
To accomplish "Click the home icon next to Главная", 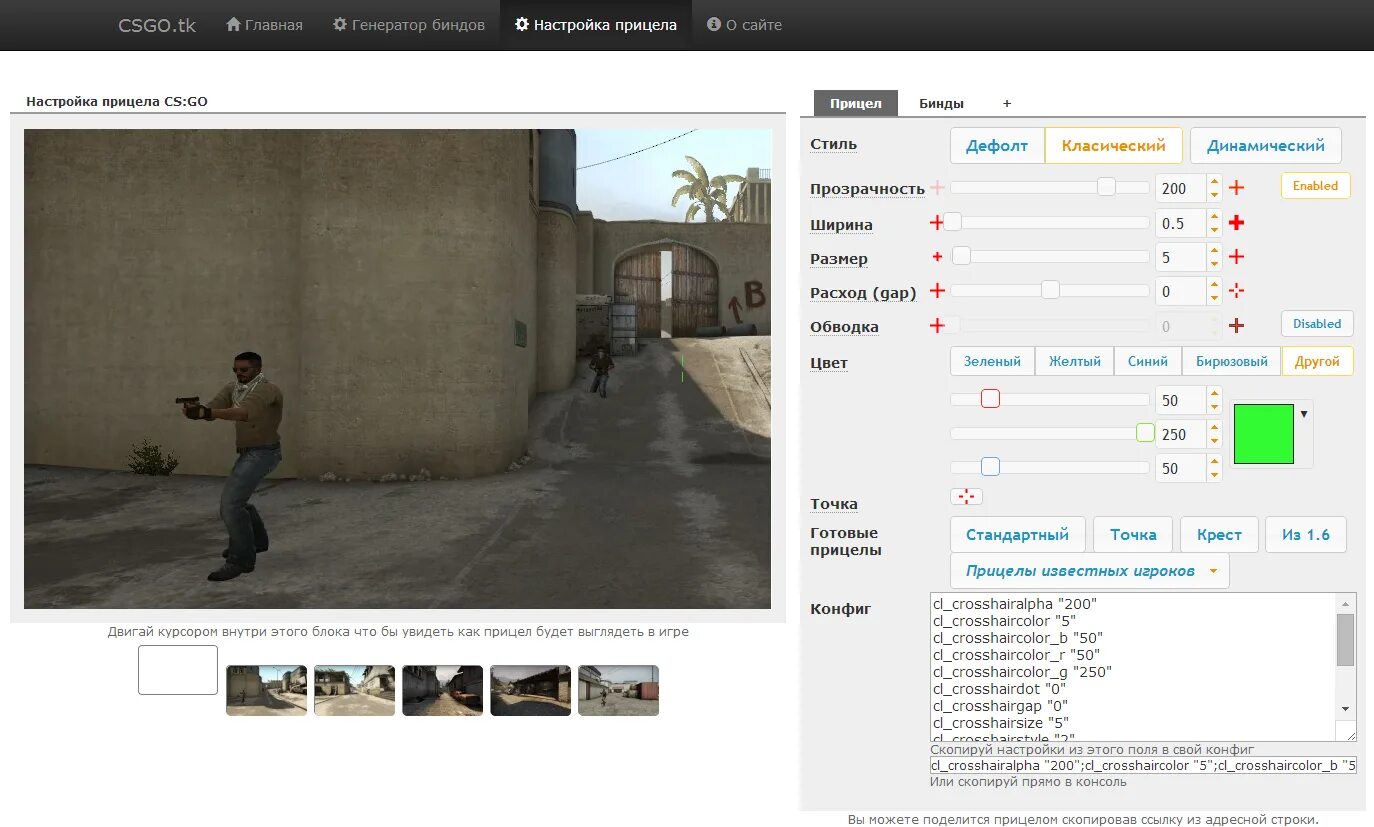I will (x=233, y=24).
